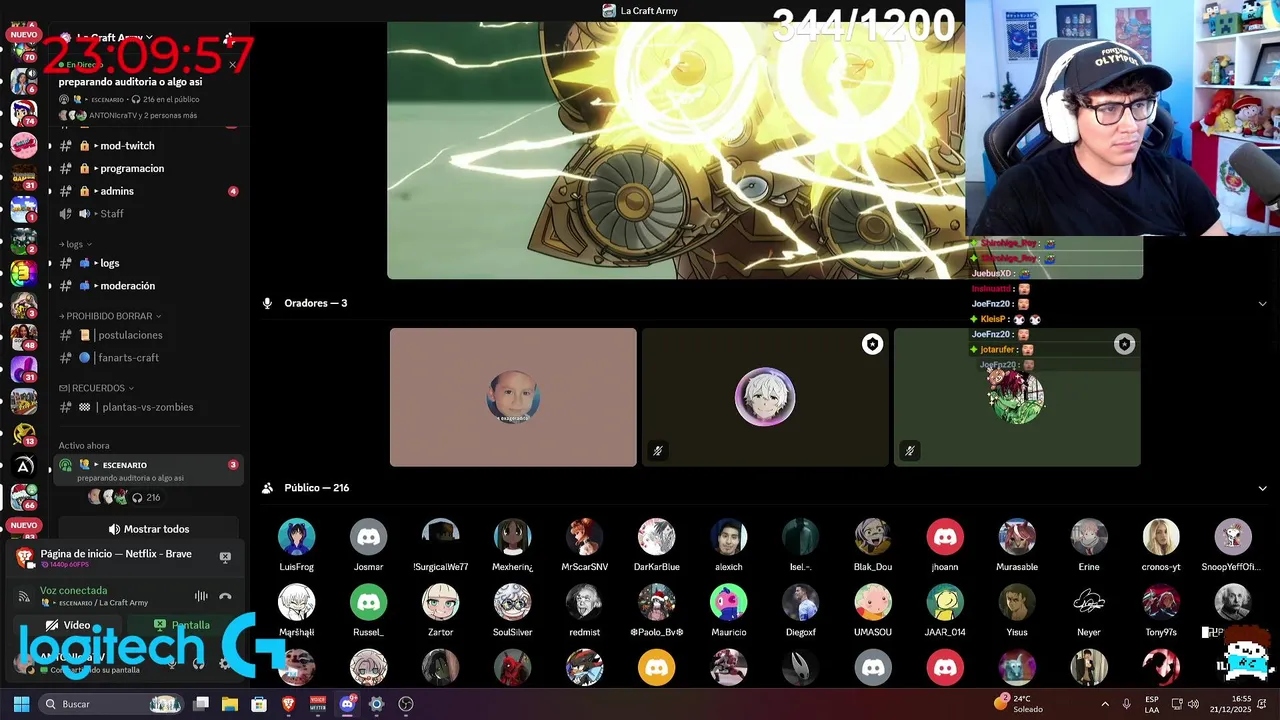Open the Windows Start menu

pos(21,704)
